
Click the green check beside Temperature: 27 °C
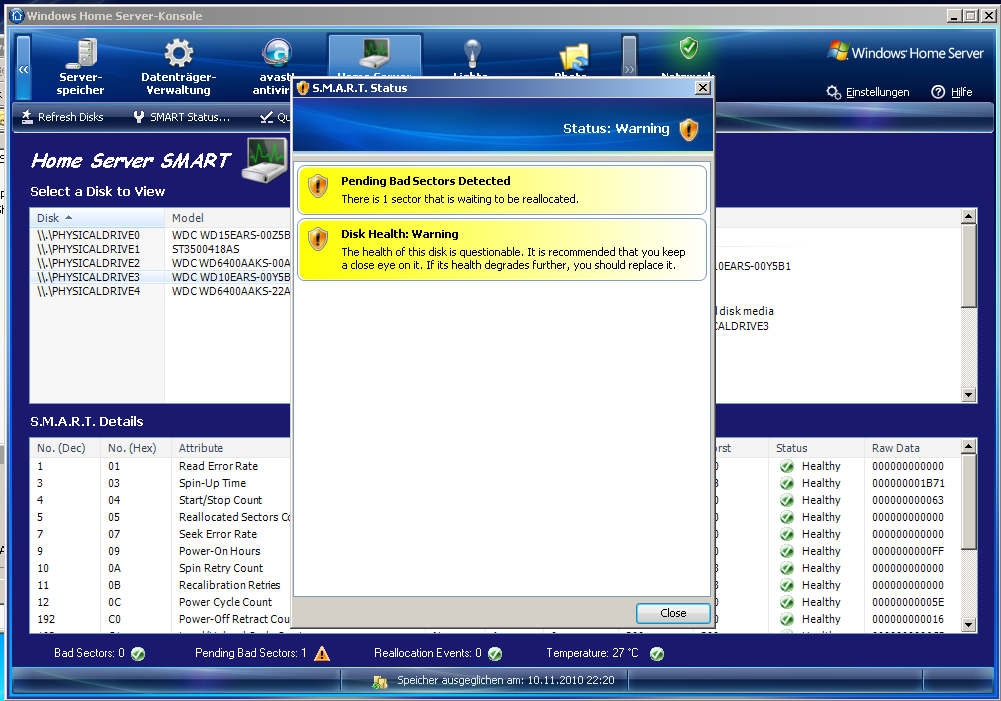657,654
